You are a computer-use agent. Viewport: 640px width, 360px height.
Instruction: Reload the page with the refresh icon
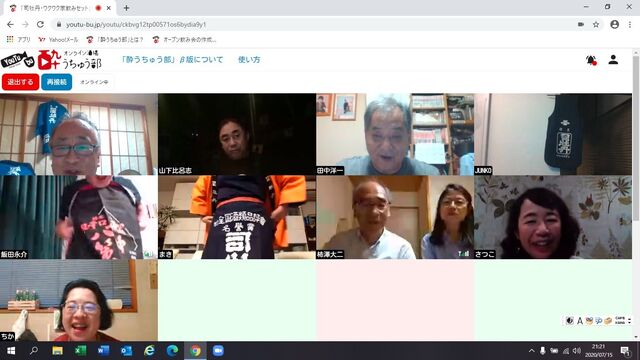(x=40, y=24)
